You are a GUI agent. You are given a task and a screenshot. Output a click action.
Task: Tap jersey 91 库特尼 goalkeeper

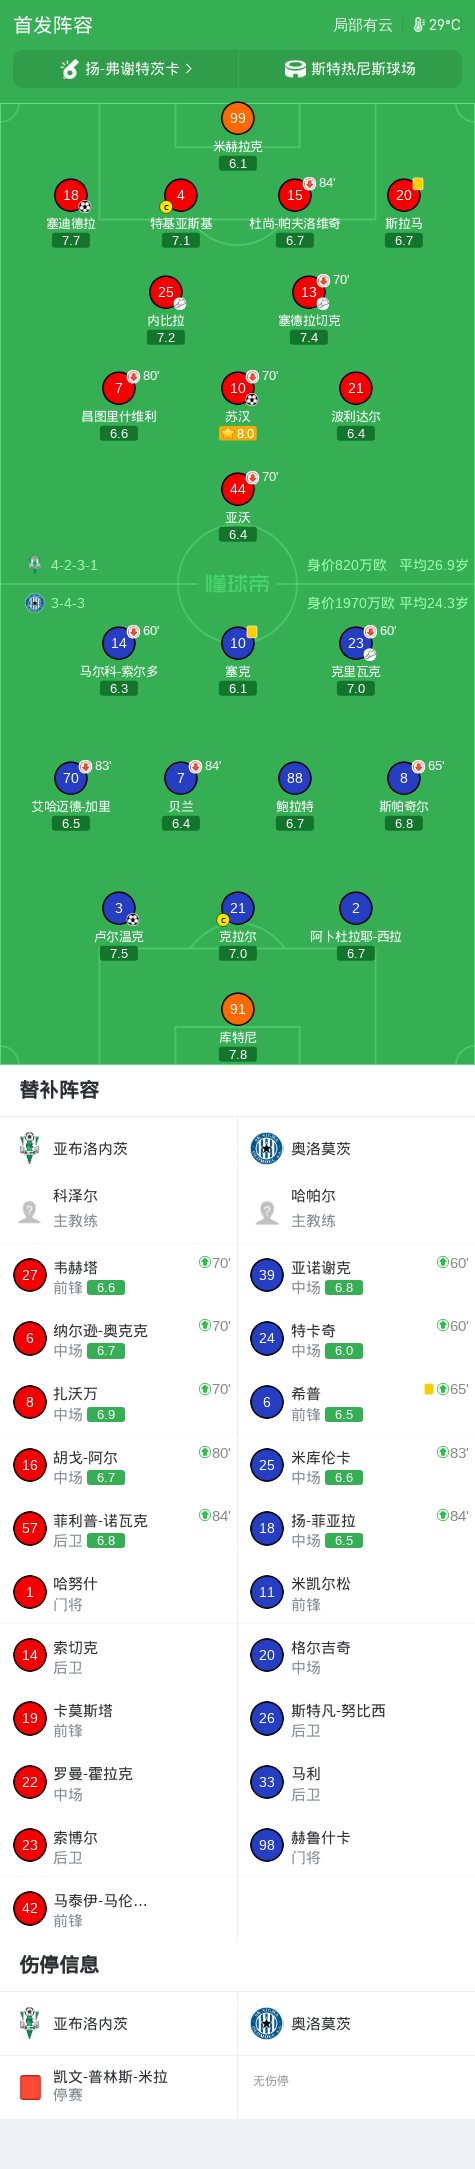238,1009
